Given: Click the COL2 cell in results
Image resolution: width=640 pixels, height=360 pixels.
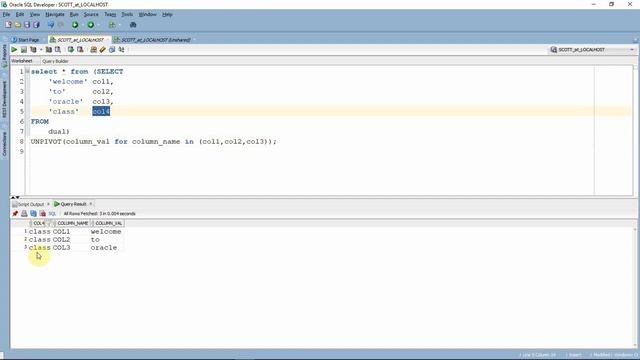Looking at the screenshot, I should pos(61,240).
